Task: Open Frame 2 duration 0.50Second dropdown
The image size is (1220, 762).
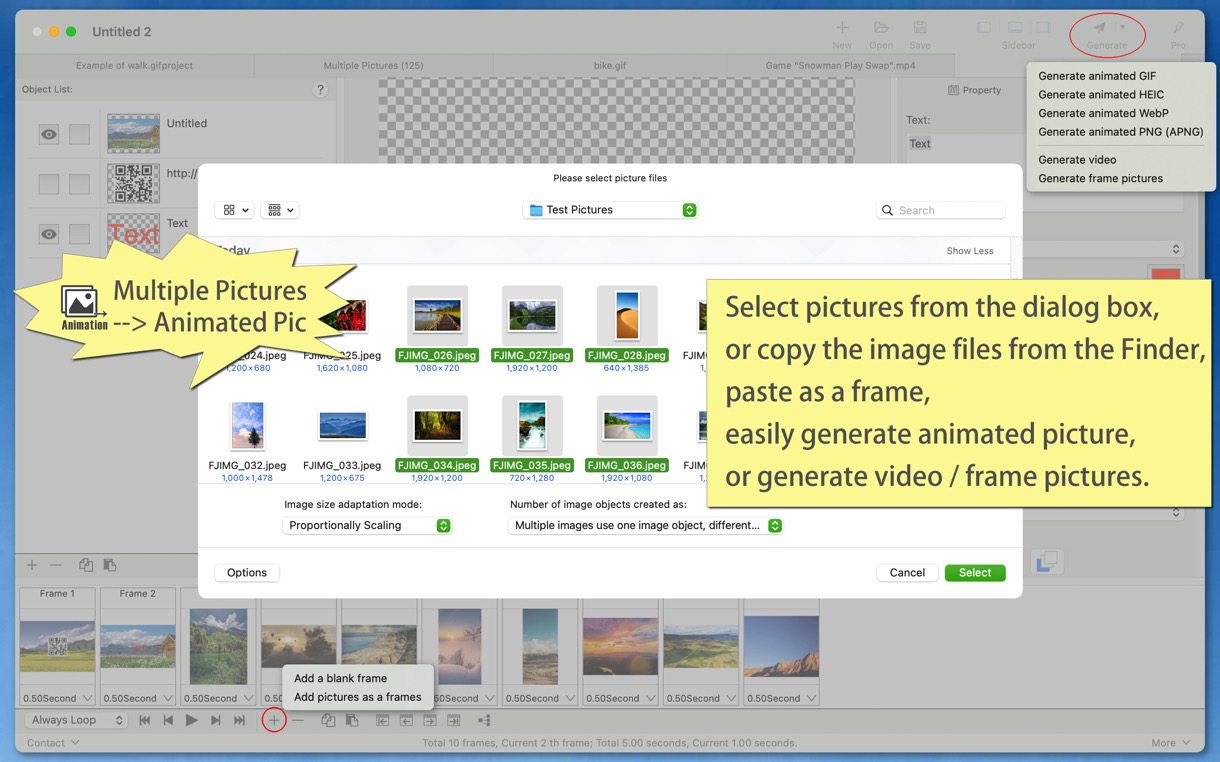Action: 137,698
